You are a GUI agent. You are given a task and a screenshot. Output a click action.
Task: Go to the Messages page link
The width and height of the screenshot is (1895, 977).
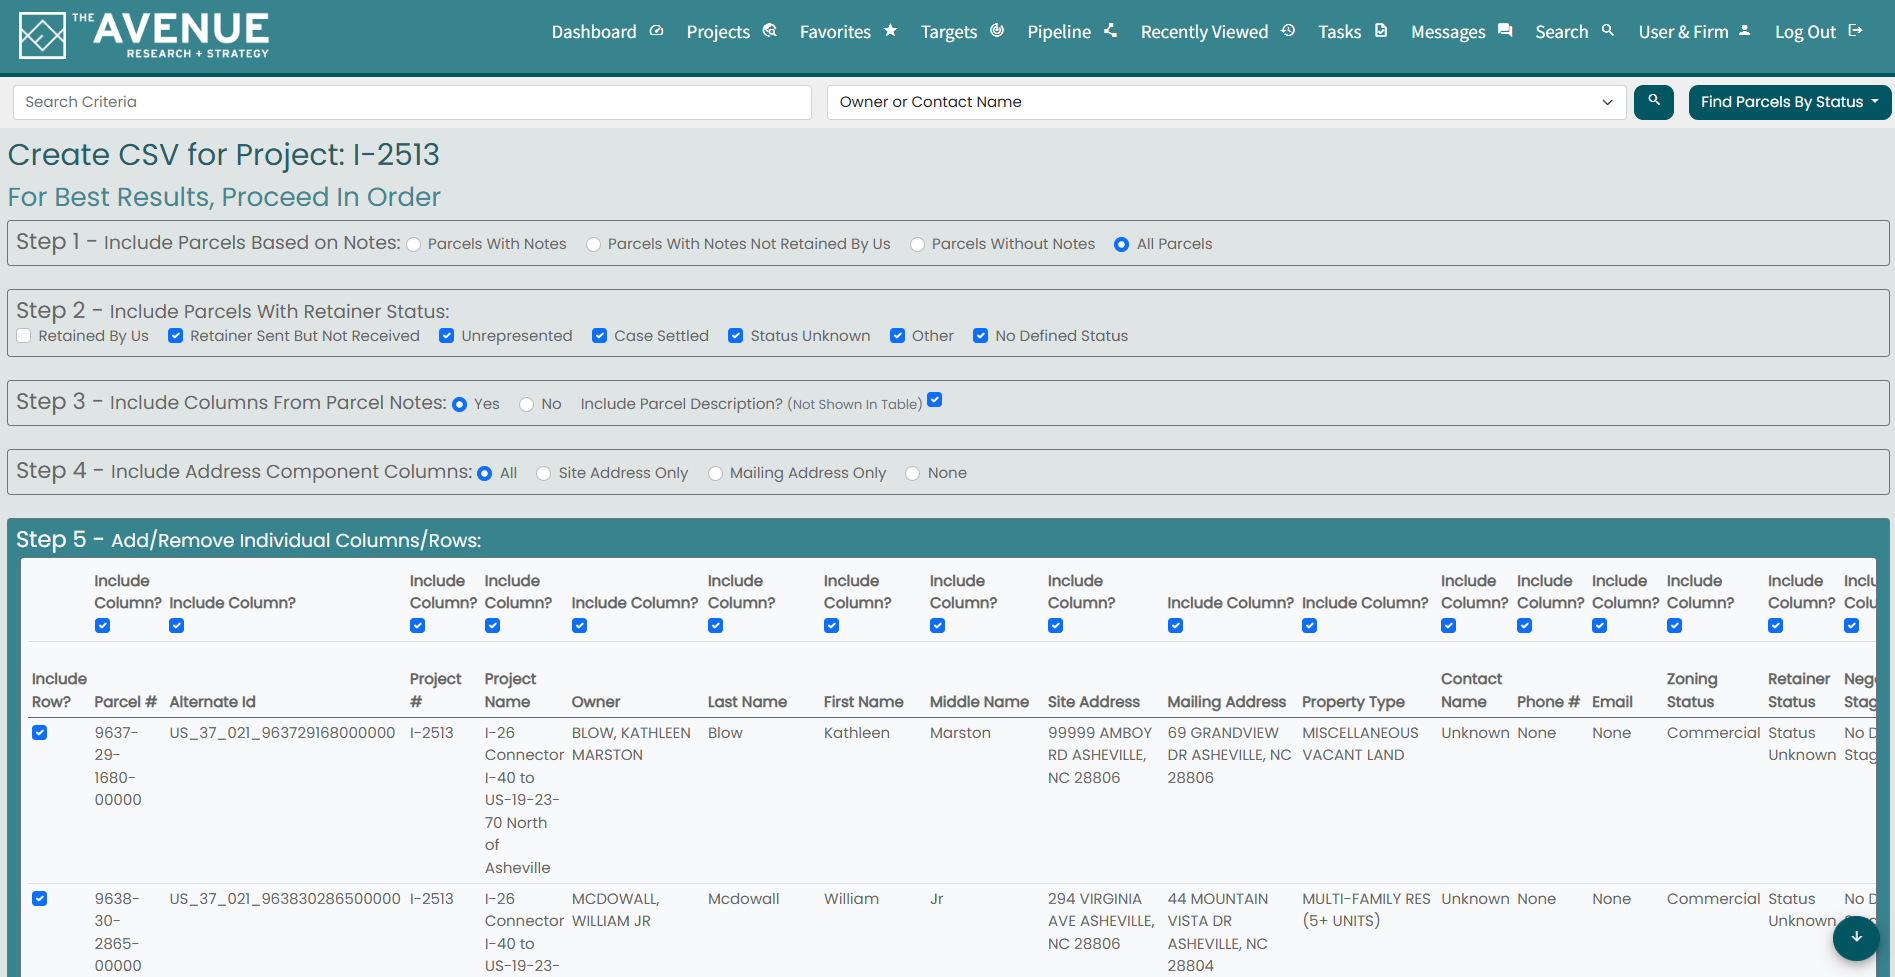click(1462, 32)
